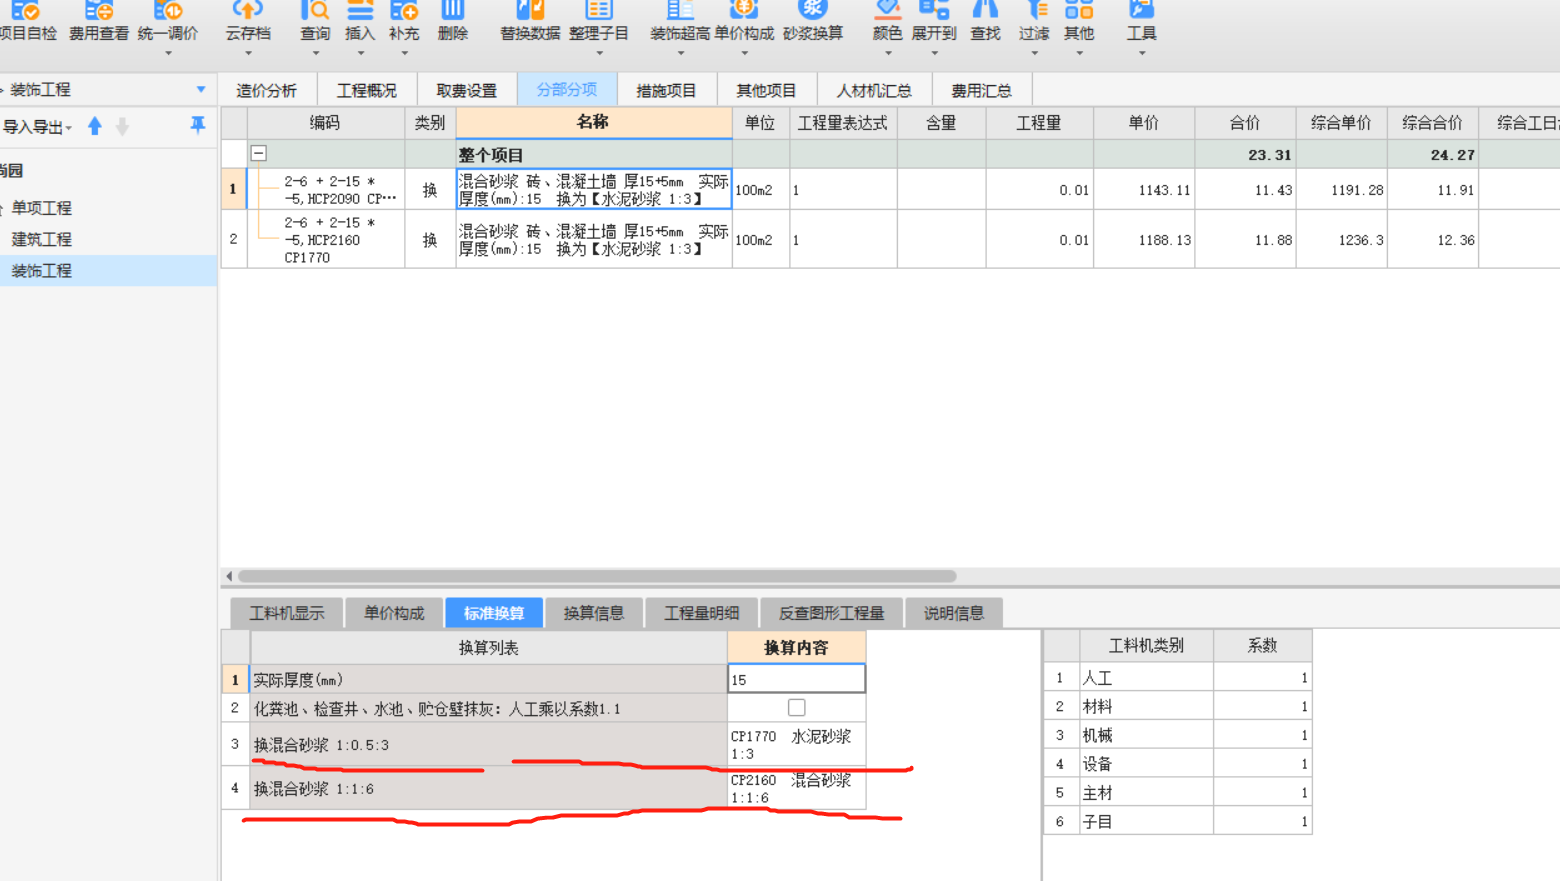Screen dimensions: 1560x881
Task: Select the 标准换算 bottom tab
Action: point(494,613)
